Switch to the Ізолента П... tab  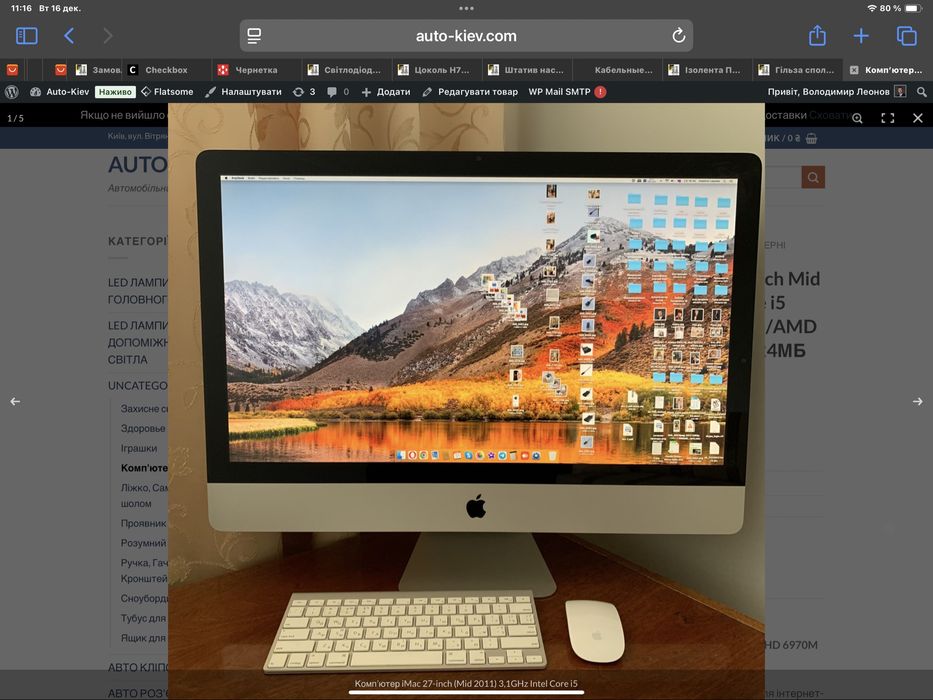tap(707, 70)
